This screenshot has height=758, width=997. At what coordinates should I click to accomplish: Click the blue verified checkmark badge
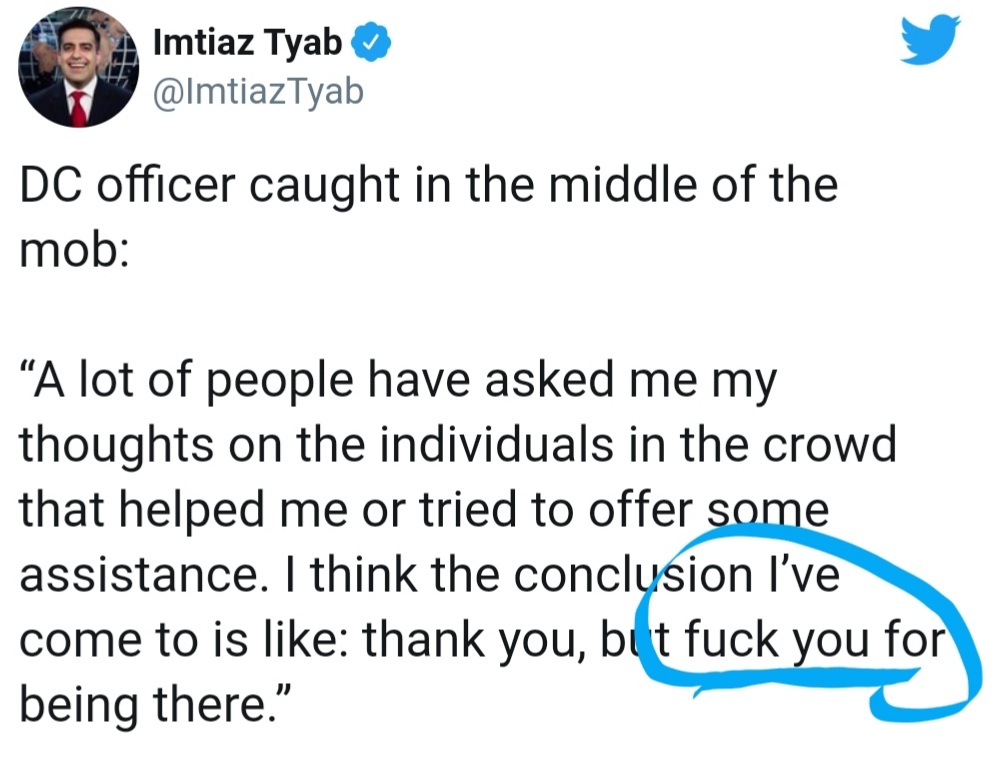coord(371,42)
